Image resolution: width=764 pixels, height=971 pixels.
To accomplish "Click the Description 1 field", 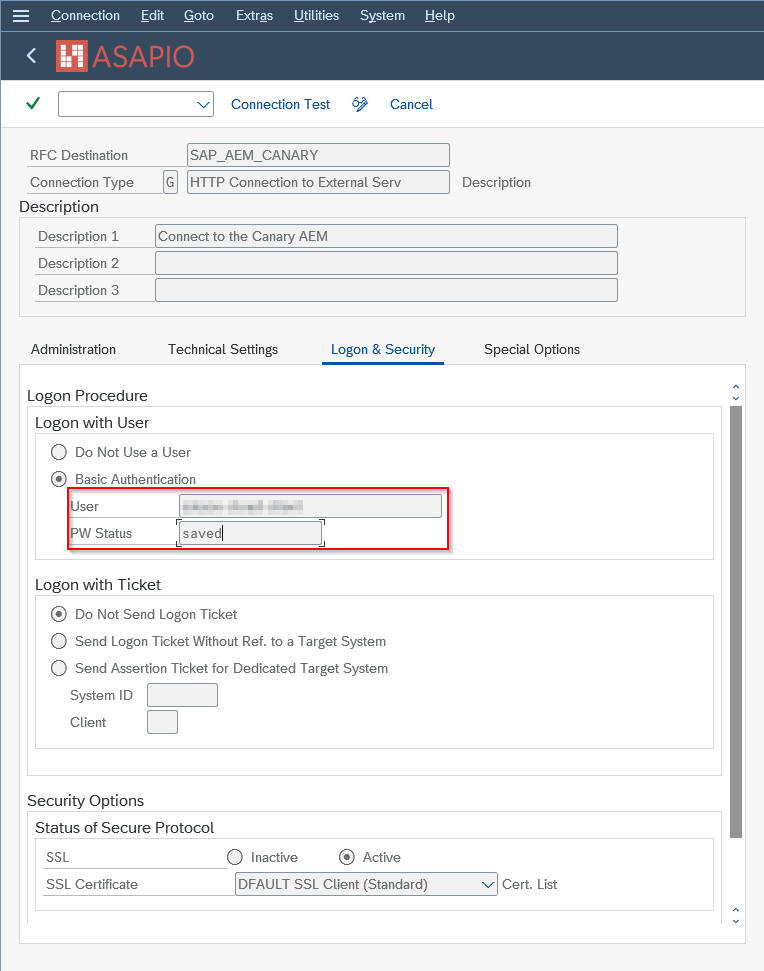I will [x=386, y=236].
